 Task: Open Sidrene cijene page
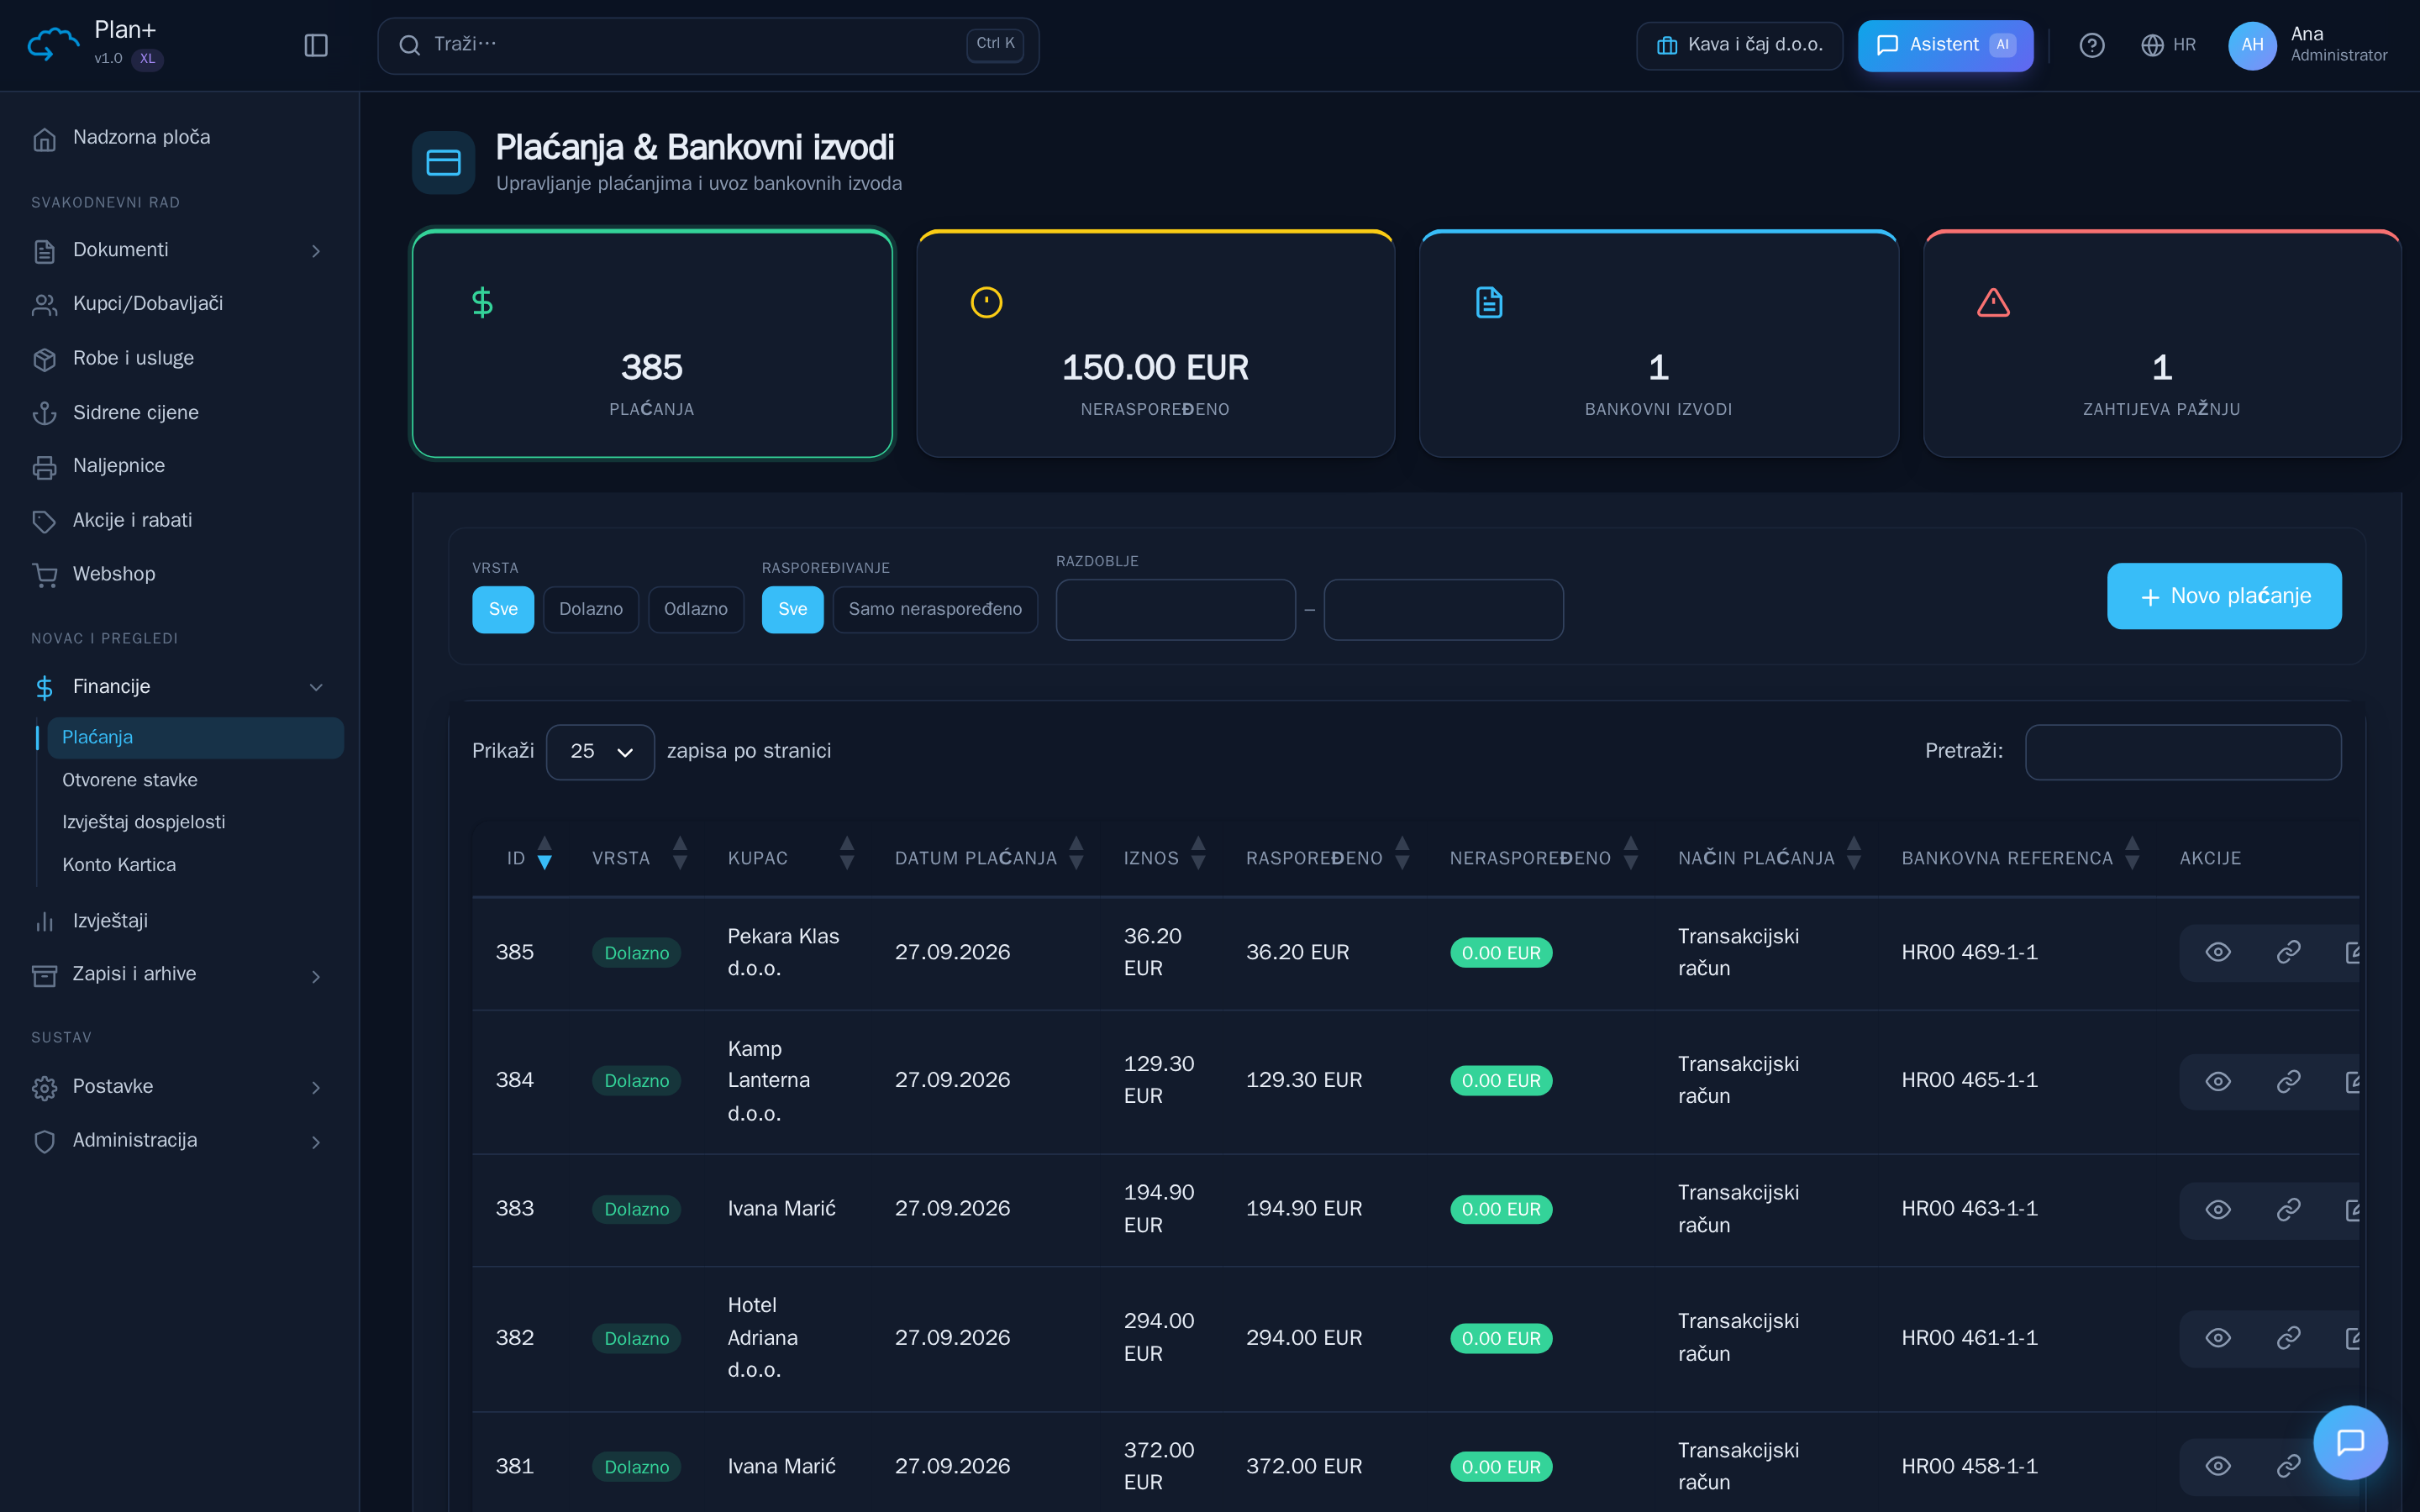coord(180,413)
